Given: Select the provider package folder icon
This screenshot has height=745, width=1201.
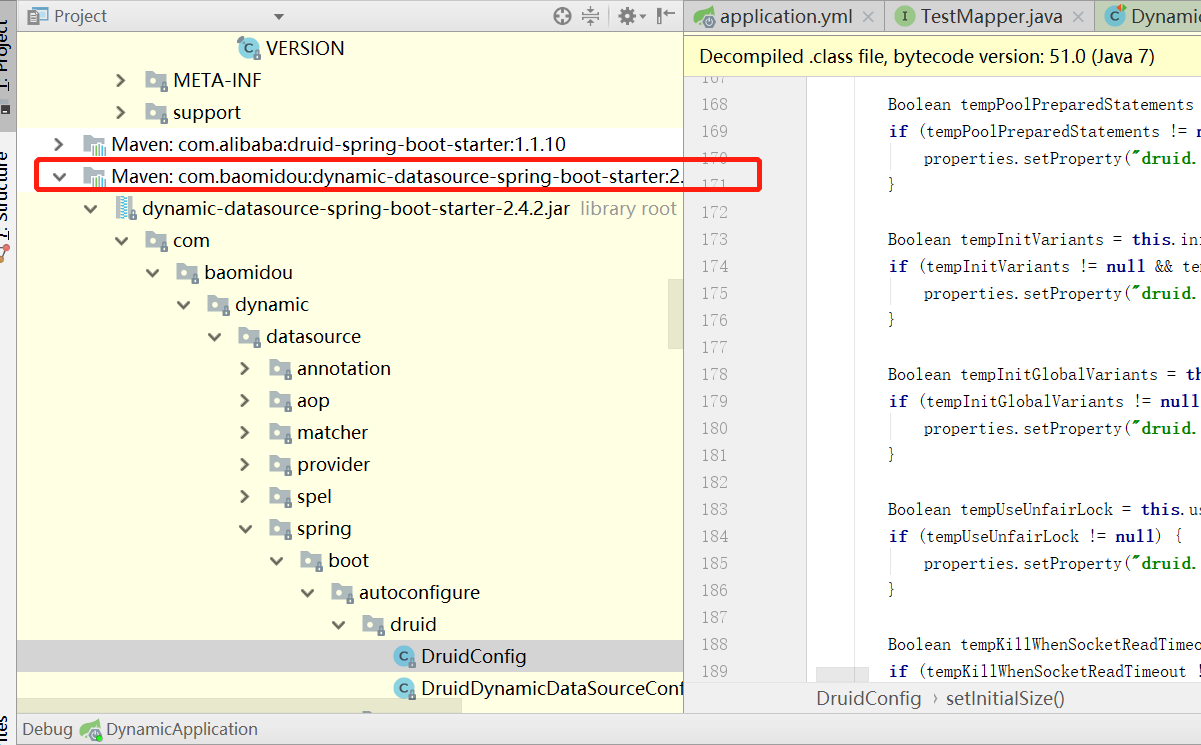Looking at the screenshot, I should tap(280, 464).
